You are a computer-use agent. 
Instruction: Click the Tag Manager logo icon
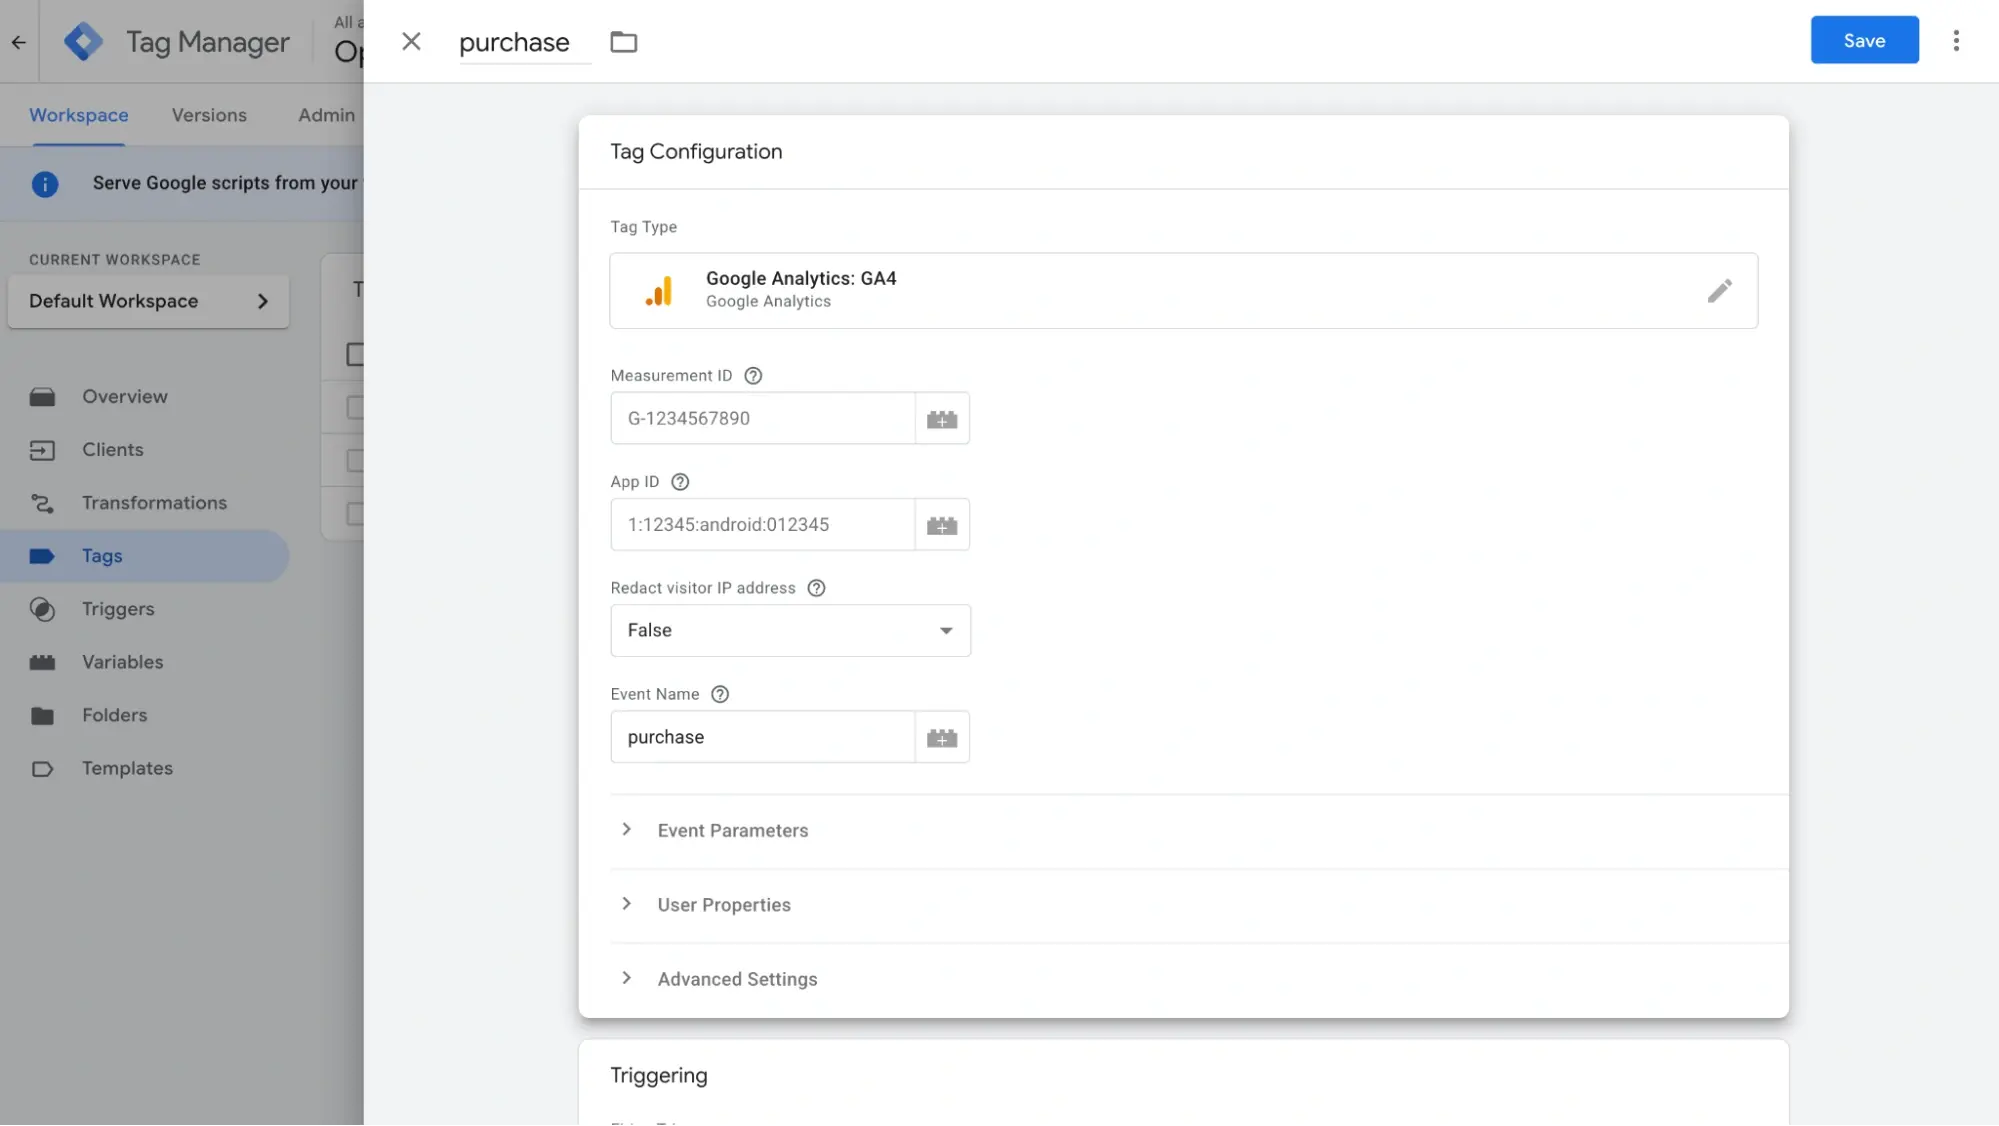click(x=83, y=42)
